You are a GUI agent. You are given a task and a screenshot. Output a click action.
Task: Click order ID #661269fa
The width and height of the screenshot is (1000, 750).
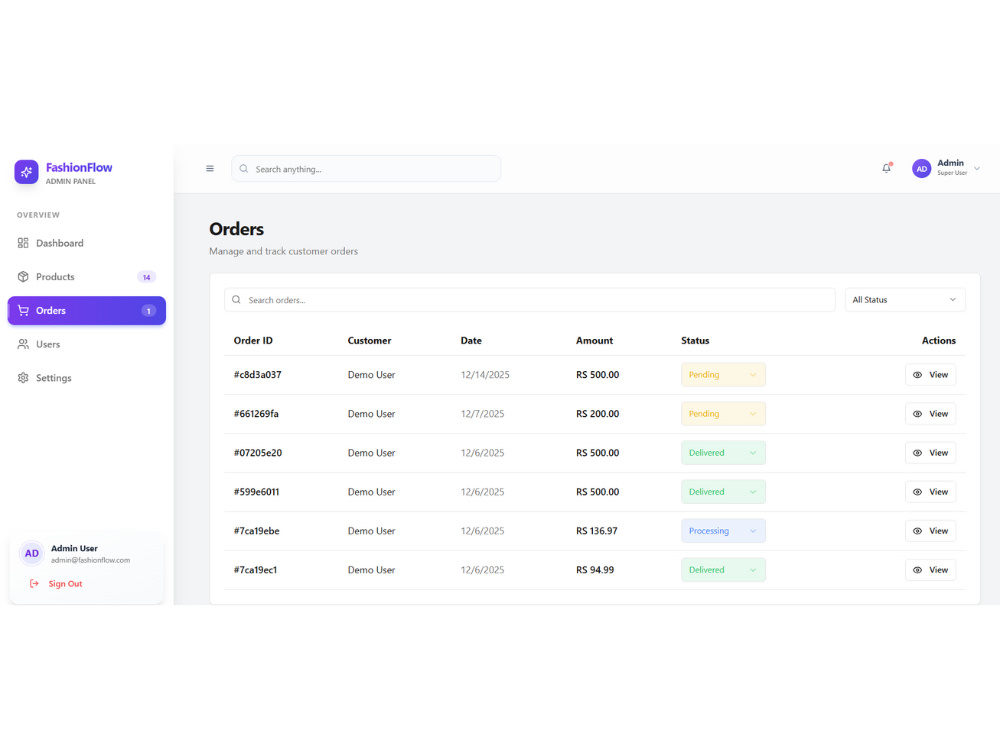256,414
